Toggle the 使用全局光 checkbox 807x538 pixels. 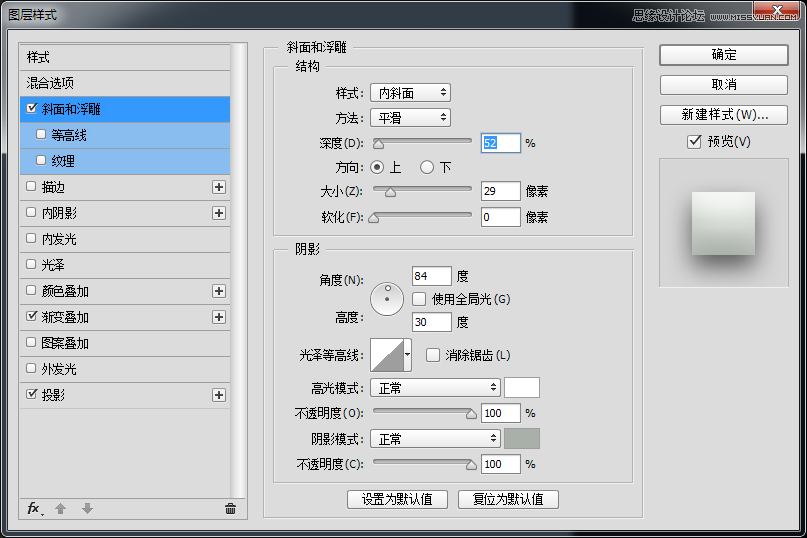click(420, 299)
